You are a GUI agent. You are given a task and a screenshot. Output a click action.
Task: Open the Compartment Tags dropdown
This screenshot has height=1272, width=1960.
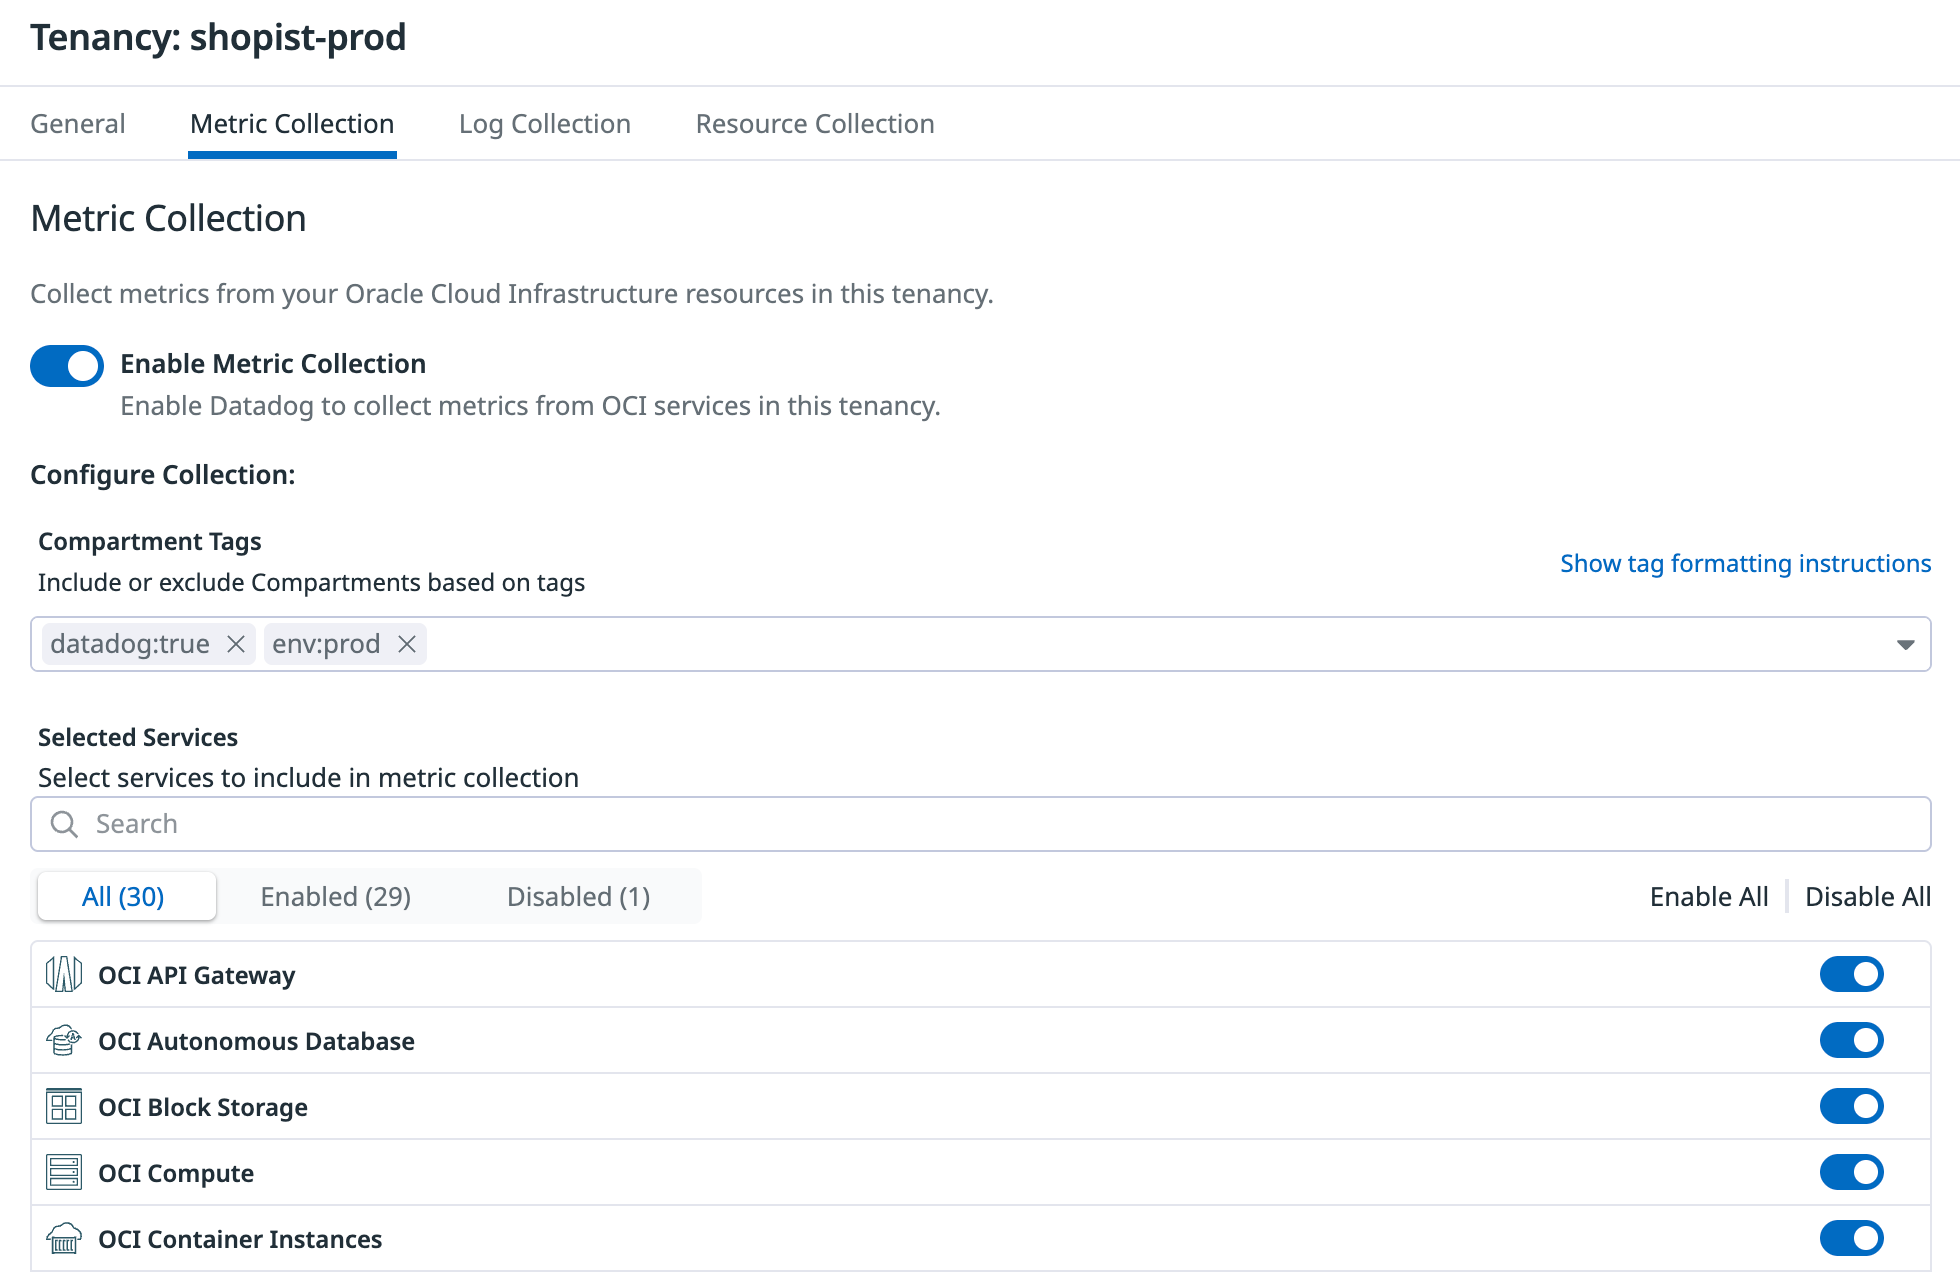pos(1905,644)
